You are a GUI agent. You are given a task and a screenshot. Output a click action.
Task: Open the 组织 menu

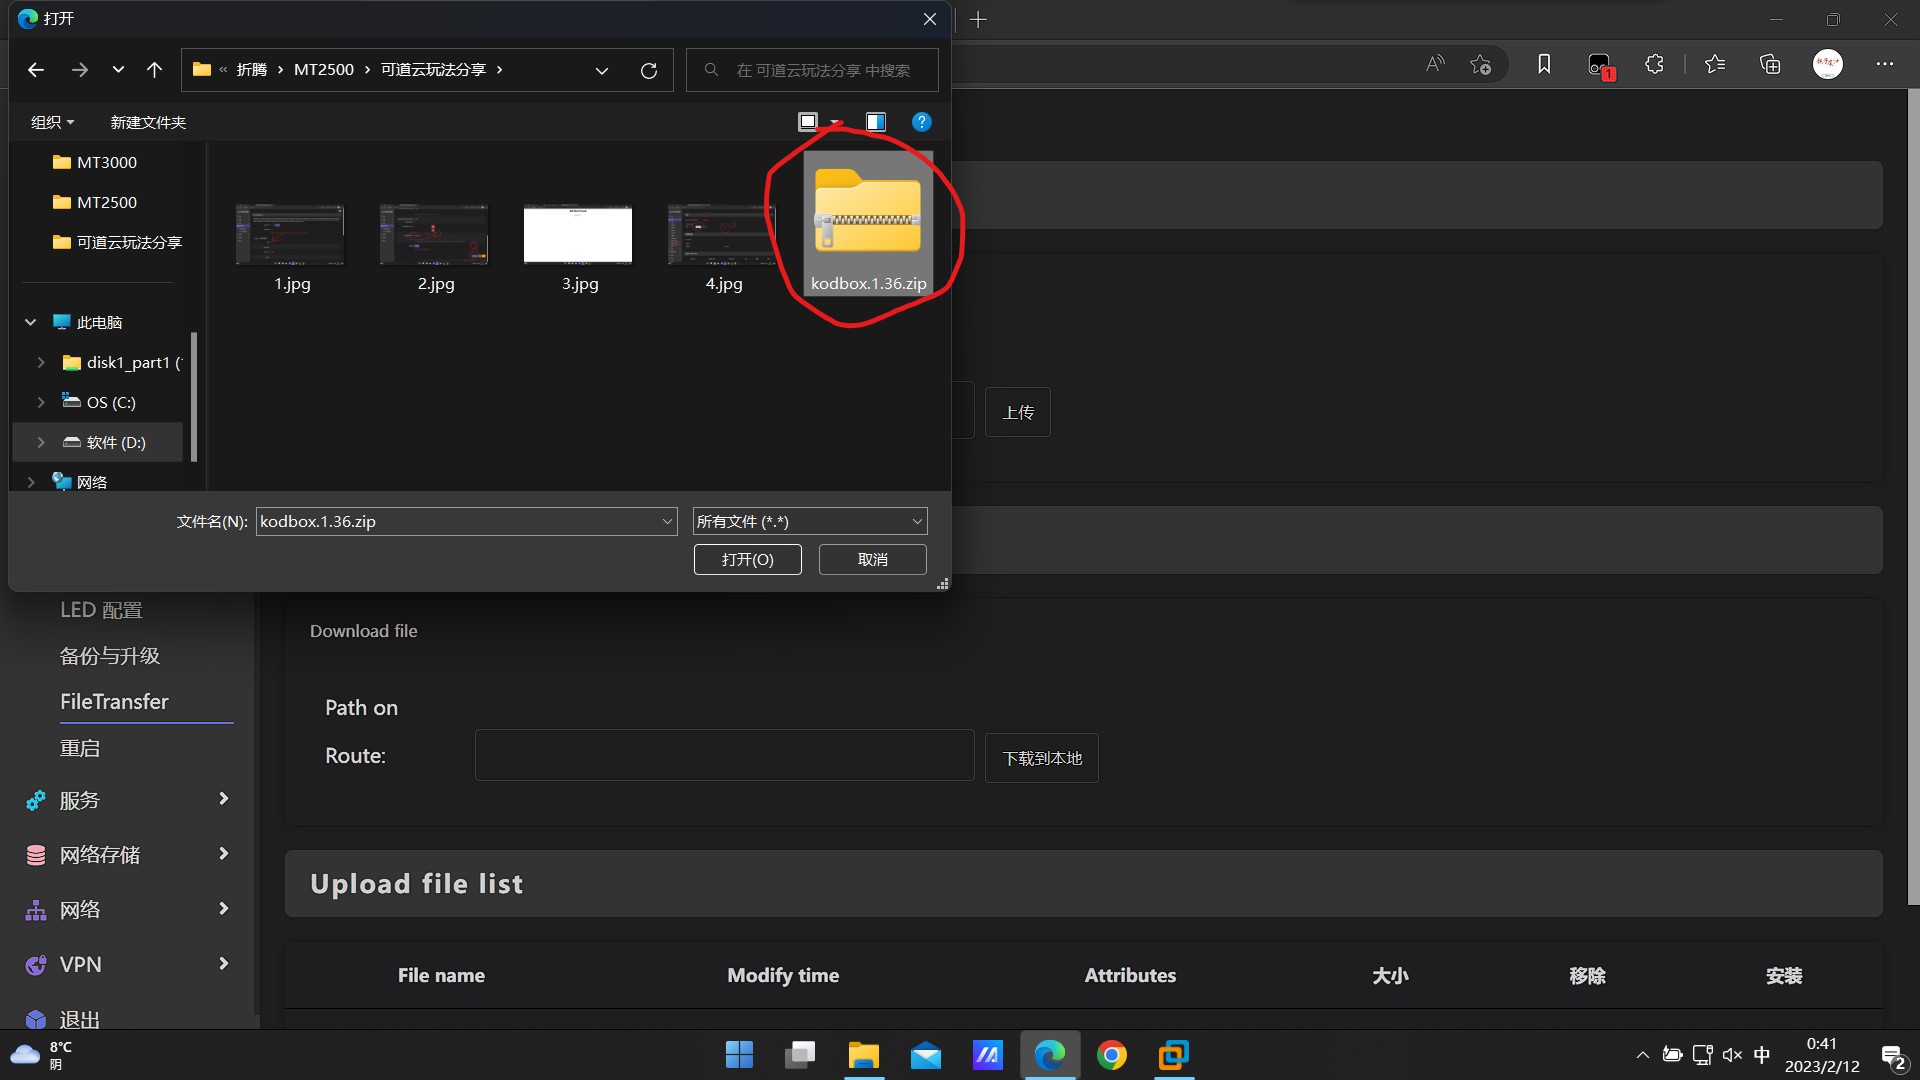click(x=52, y=122)
